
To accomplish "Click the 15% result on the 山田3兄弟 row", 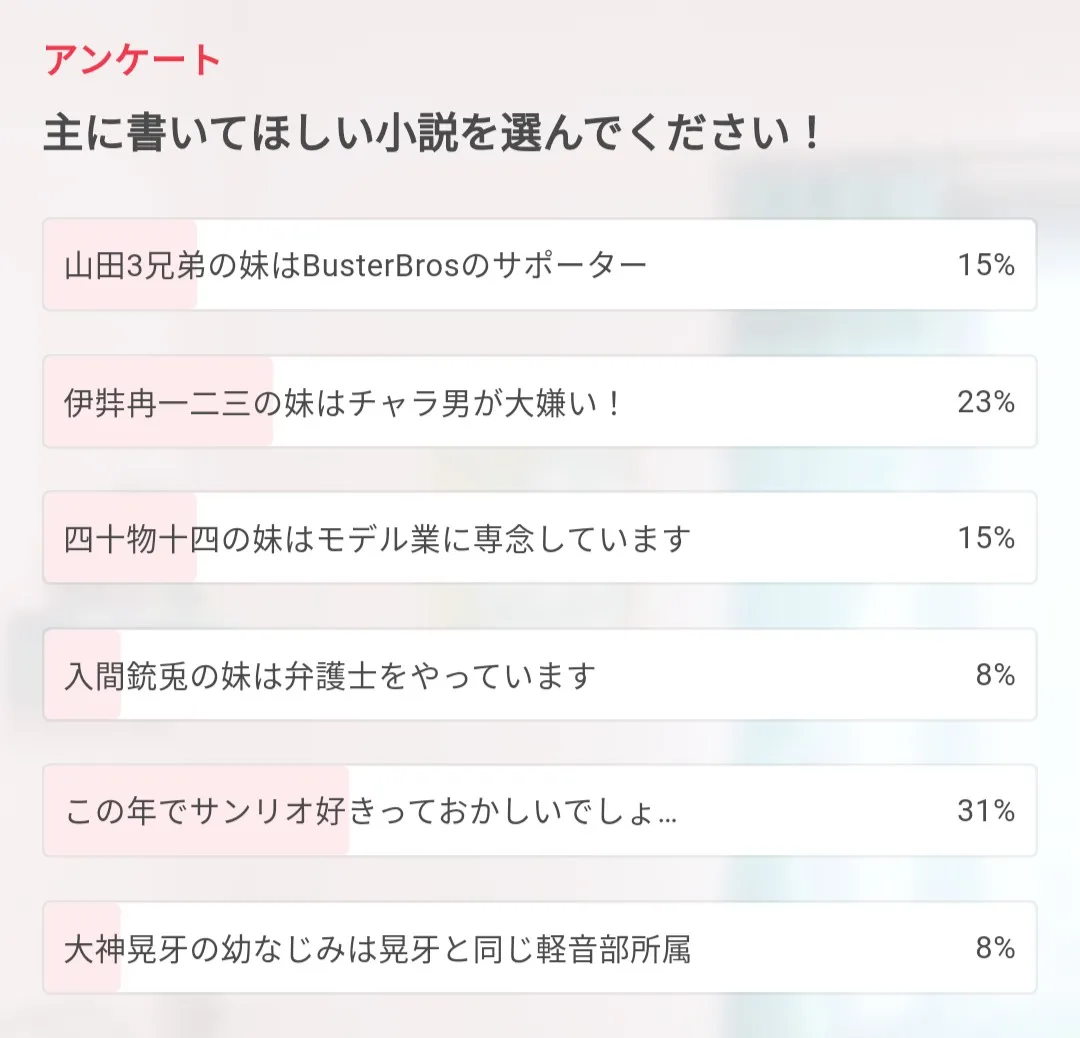I will [986, 265].
